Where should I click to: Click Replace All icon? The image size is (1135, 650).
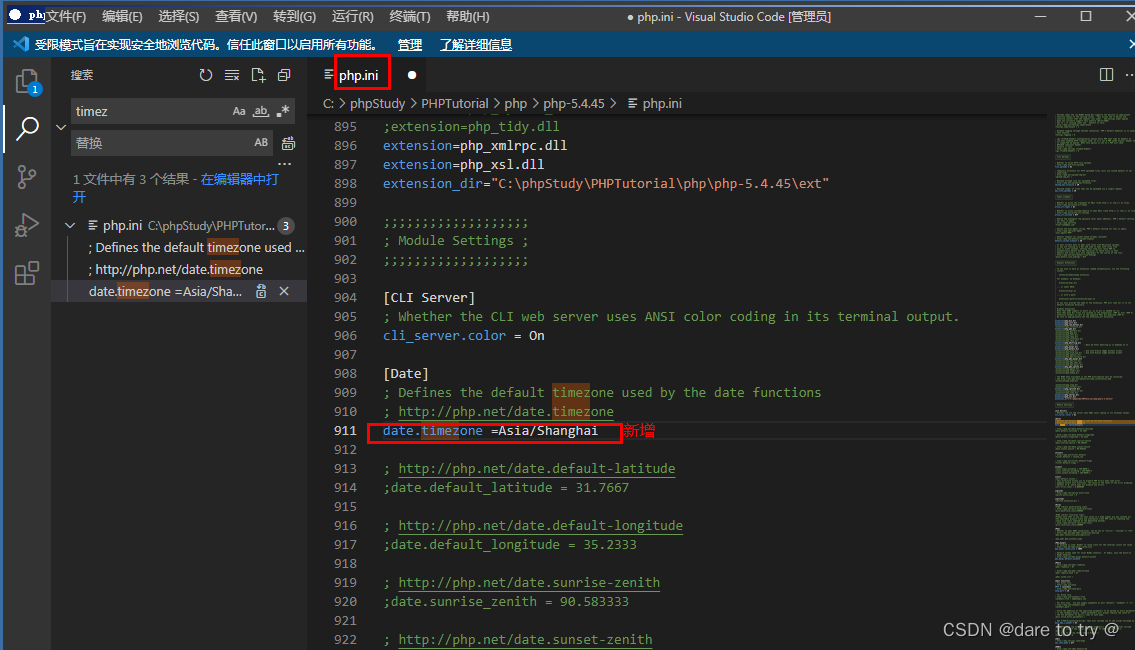(x=288, y=143)
